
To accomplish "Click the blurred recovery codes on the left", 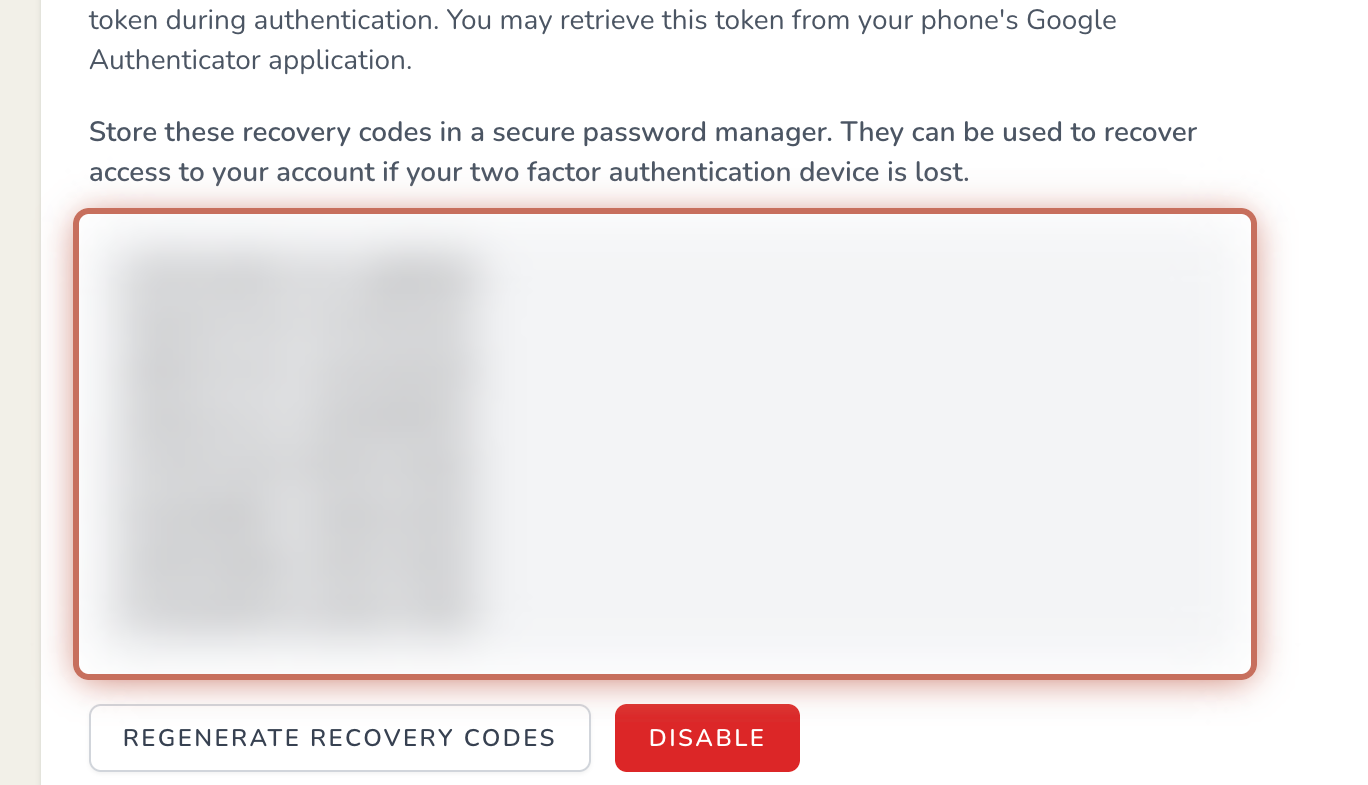I will click(300, 440).
